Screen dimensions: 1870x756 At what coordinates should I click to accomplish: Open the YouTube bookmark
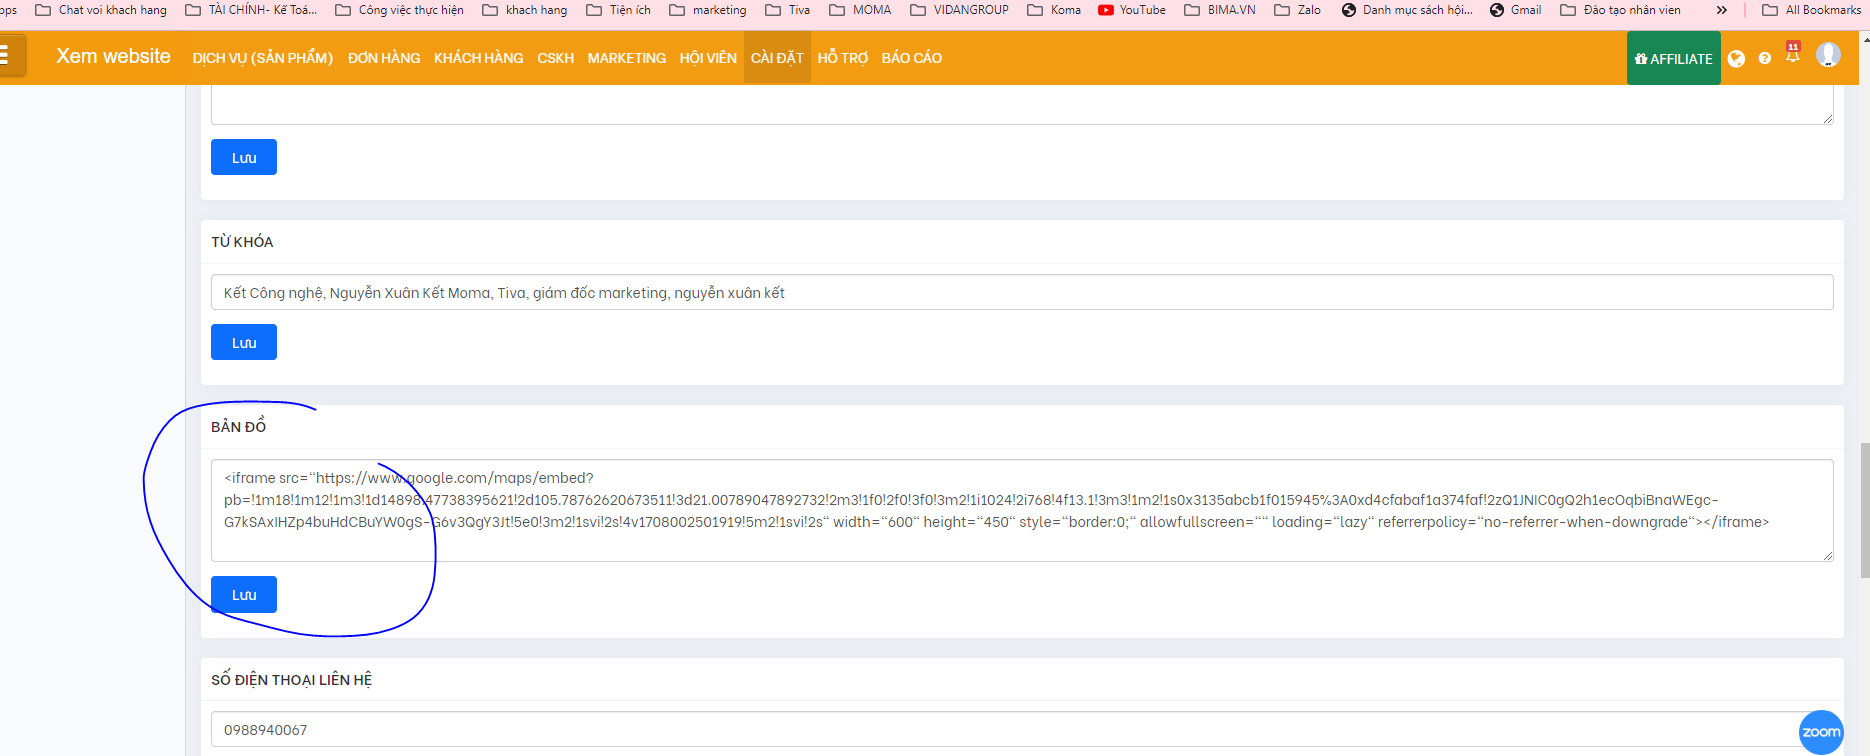(1132, 10)
